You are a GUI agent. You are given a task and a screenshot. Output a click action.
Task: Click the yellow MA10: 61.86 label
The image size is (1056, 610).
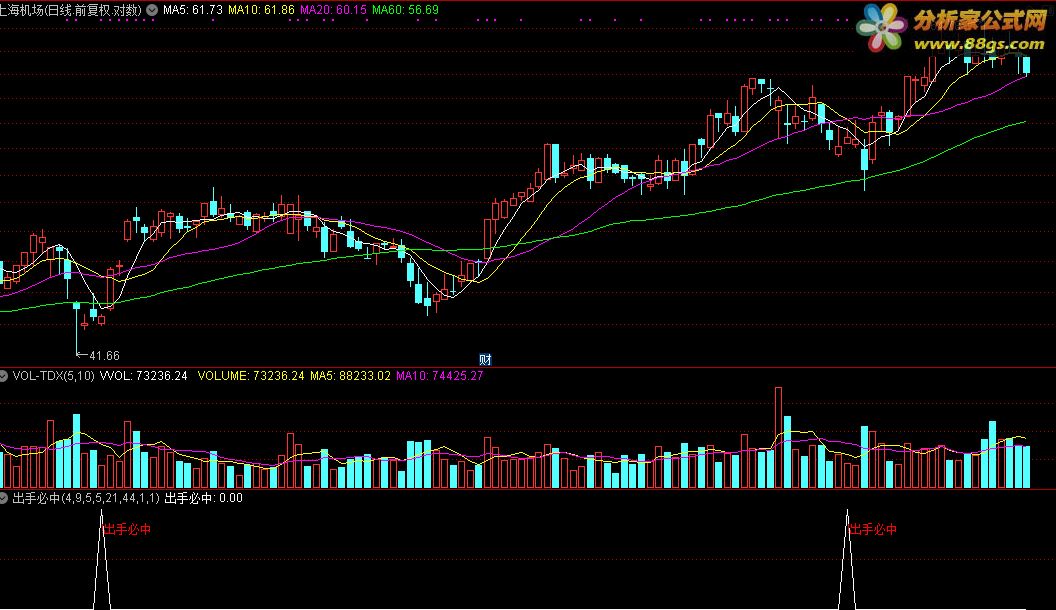(x=261, y=10)
